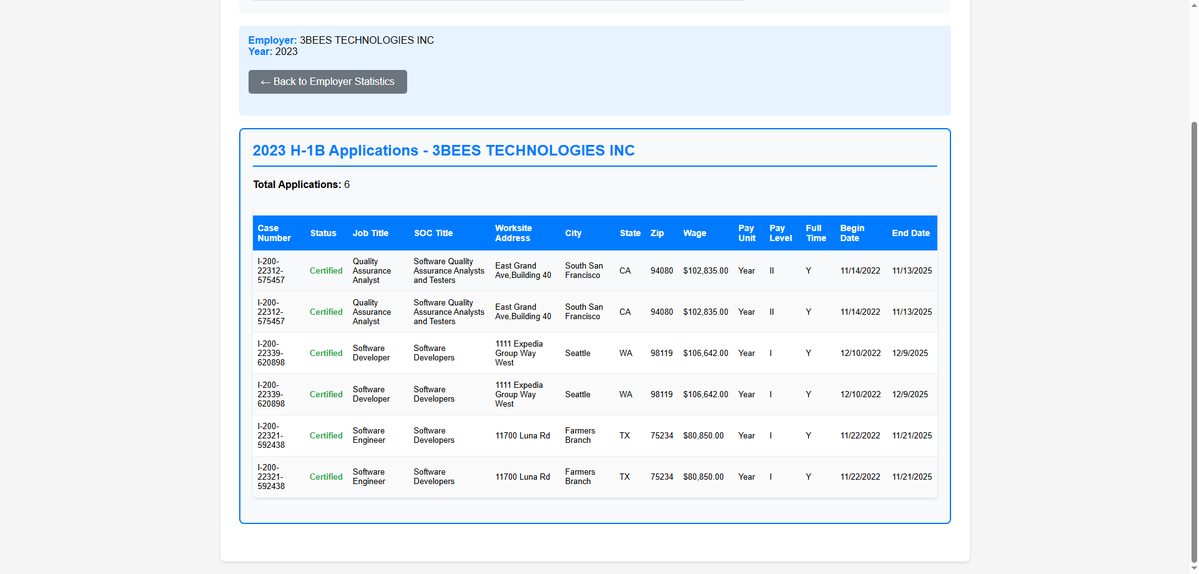The image size is (1199, 574).
Task: Click Certified status in first Software Developer row
Action: coord(326,353)
